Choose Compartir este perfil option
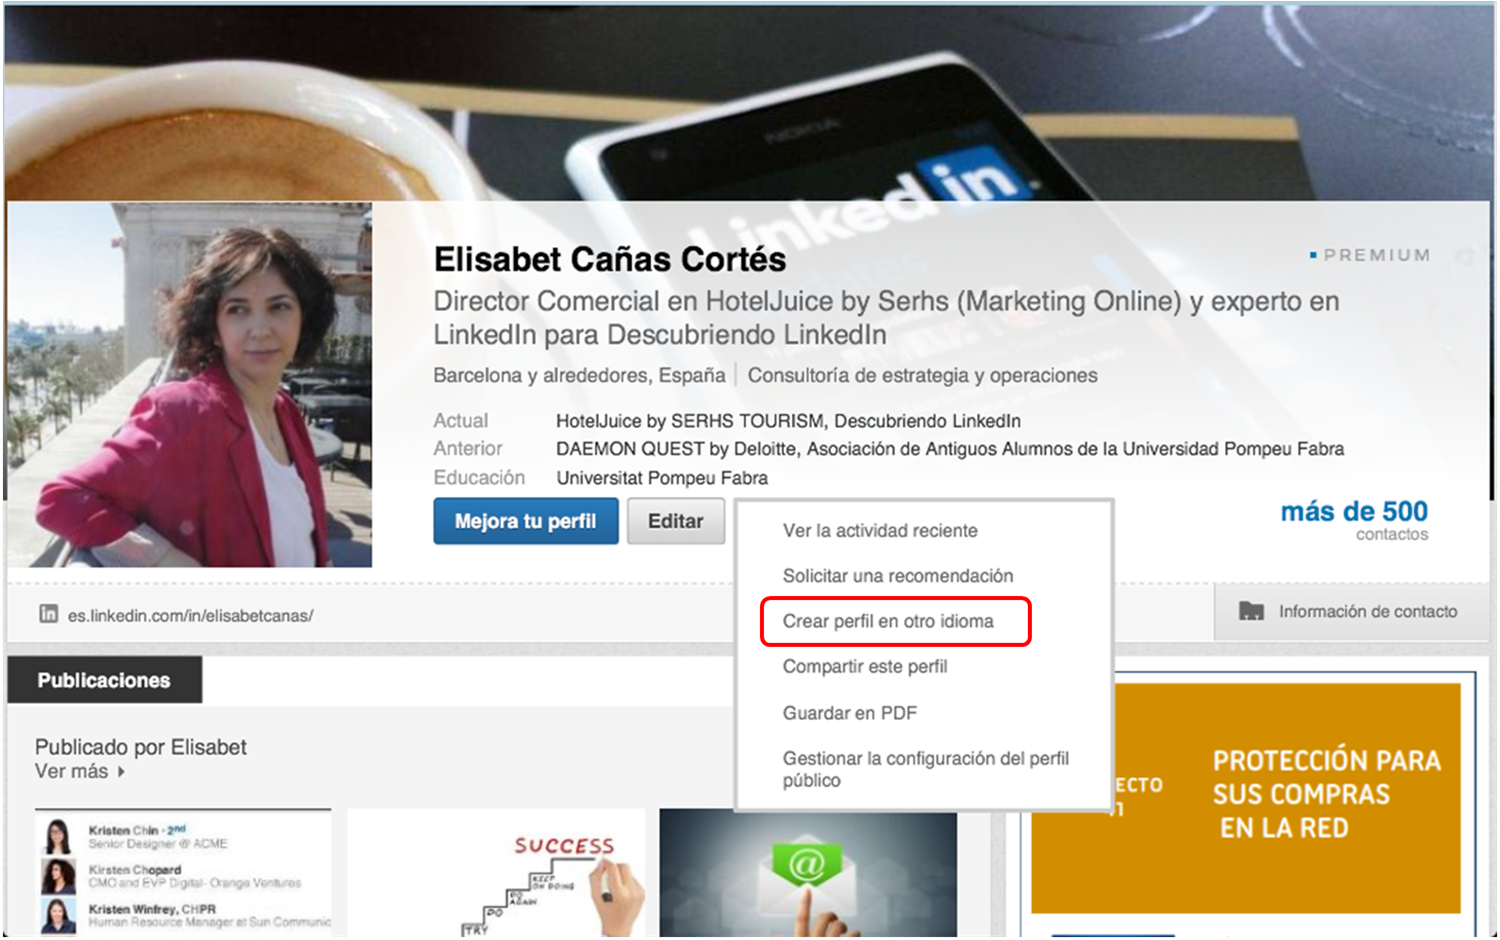Screen dimensions: 1500x940 (x=865, y=666)
